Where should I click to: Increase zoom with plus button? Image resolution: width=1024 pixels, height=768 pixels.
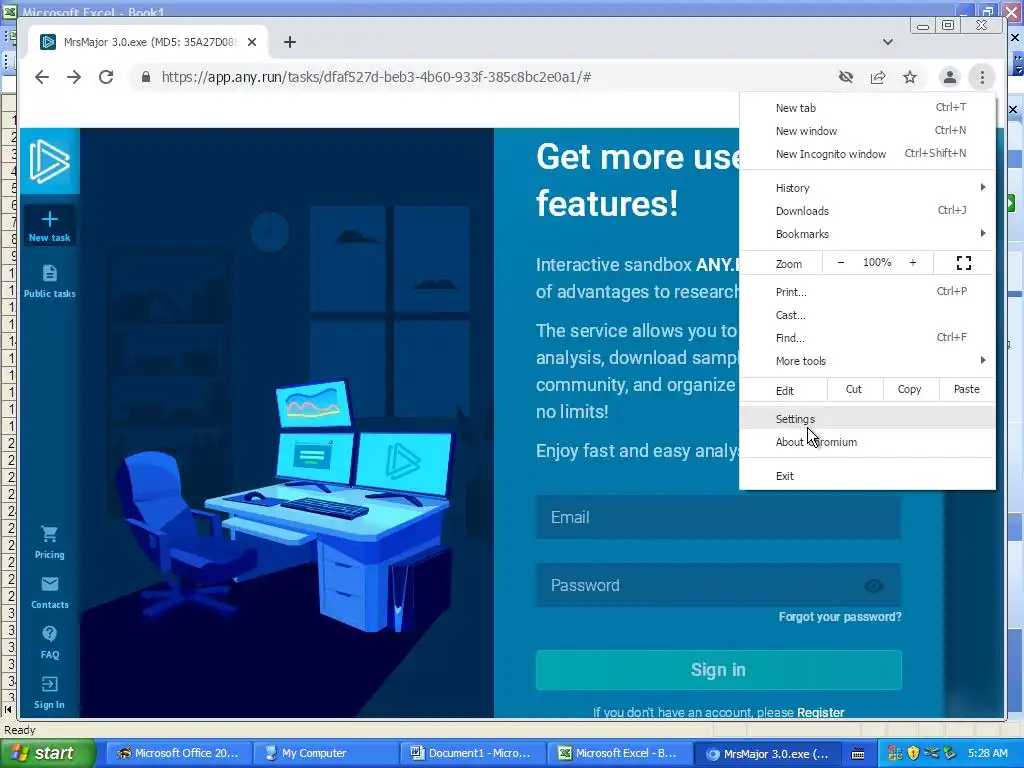tap(913, 263)
